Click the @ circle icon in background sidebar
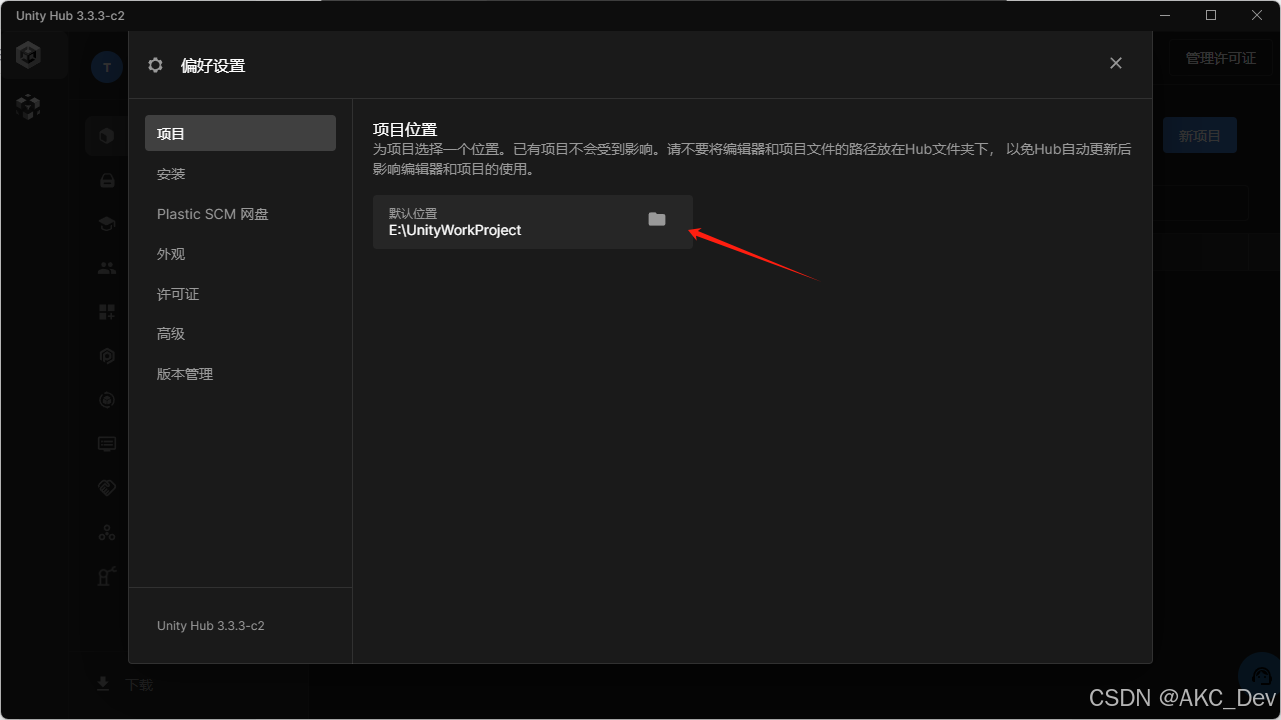 point(107,400)
